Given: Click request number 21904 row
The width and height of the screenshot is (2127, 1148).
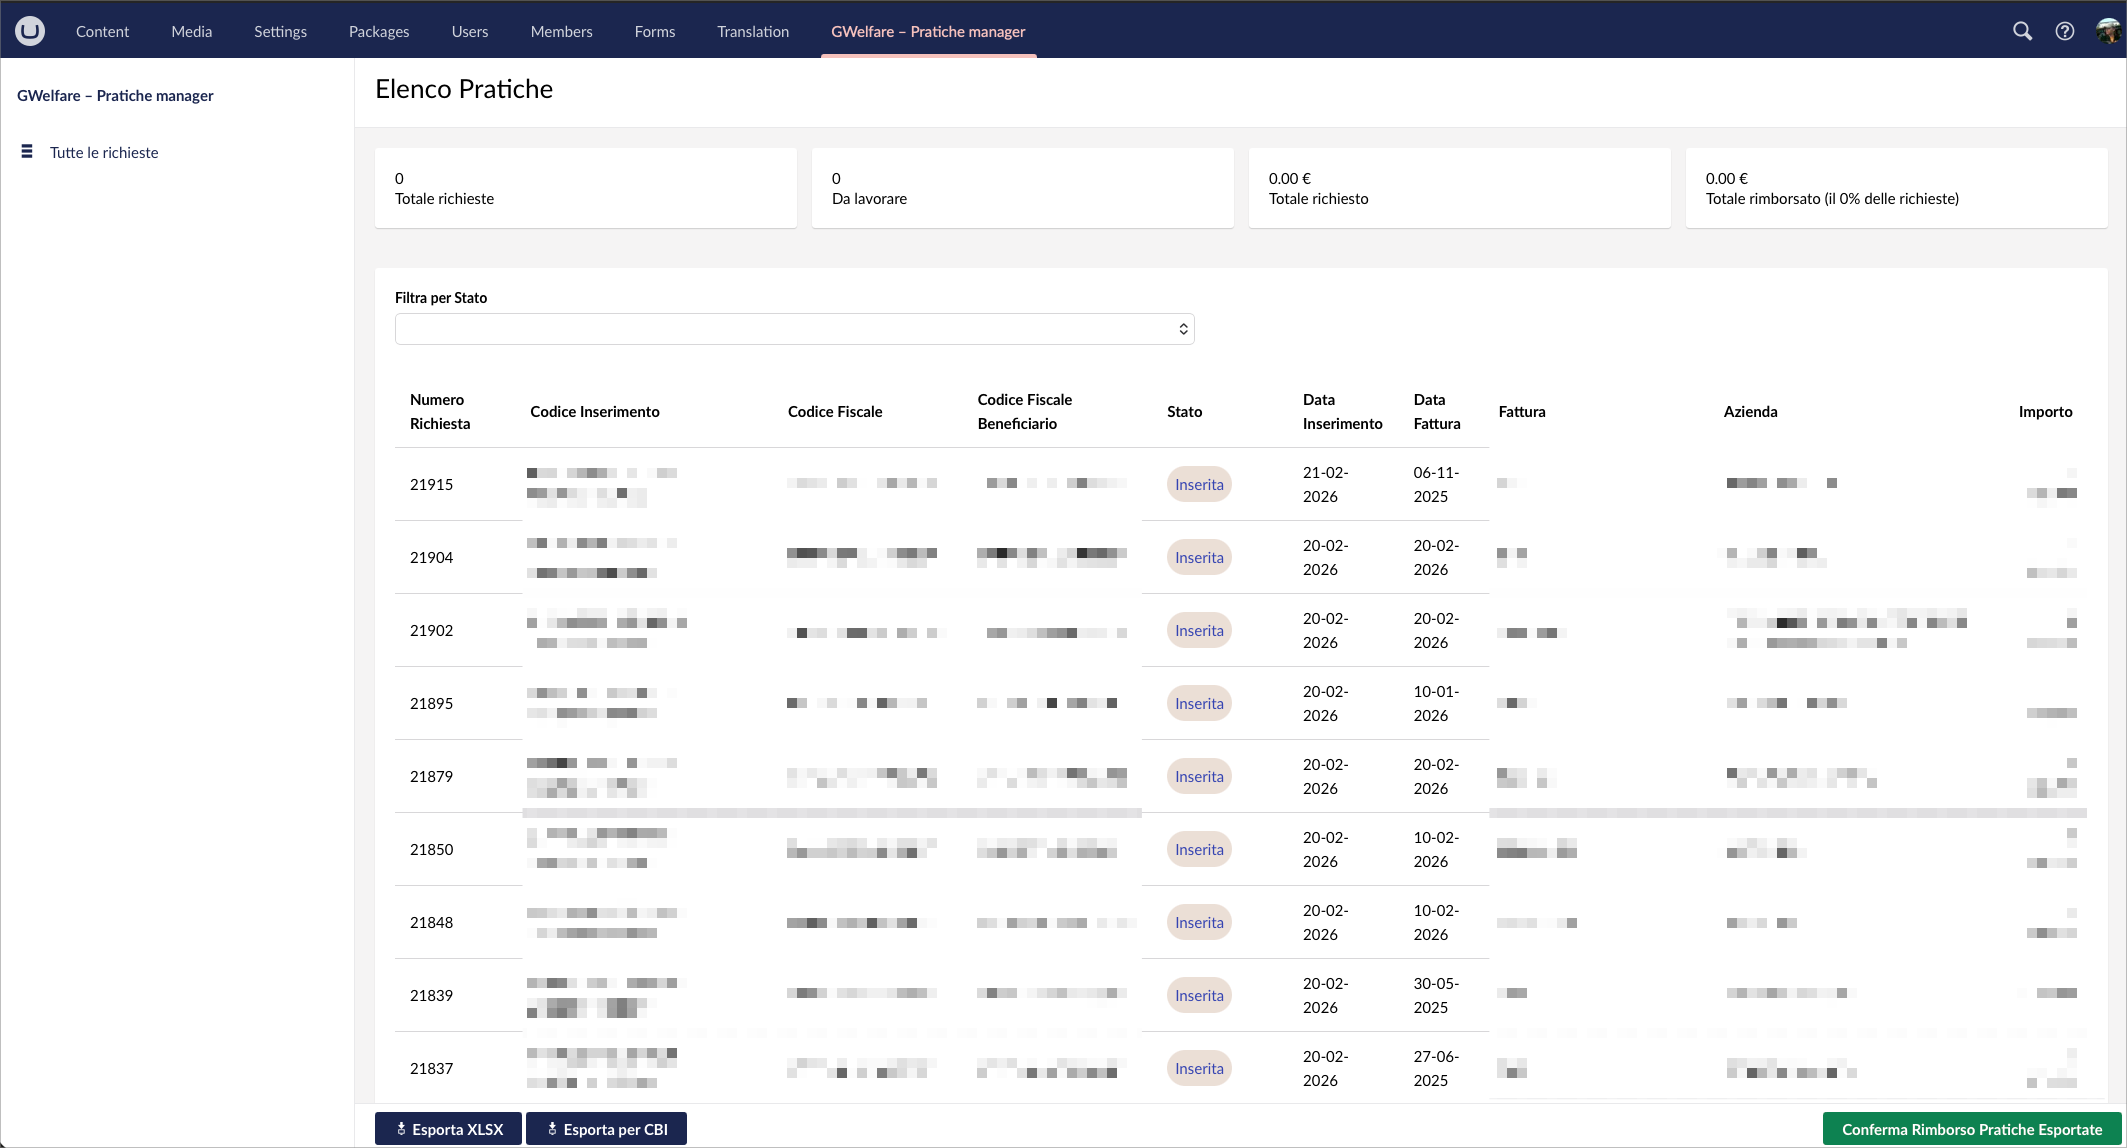Looking at the screenshot, I should click(431, 557).
